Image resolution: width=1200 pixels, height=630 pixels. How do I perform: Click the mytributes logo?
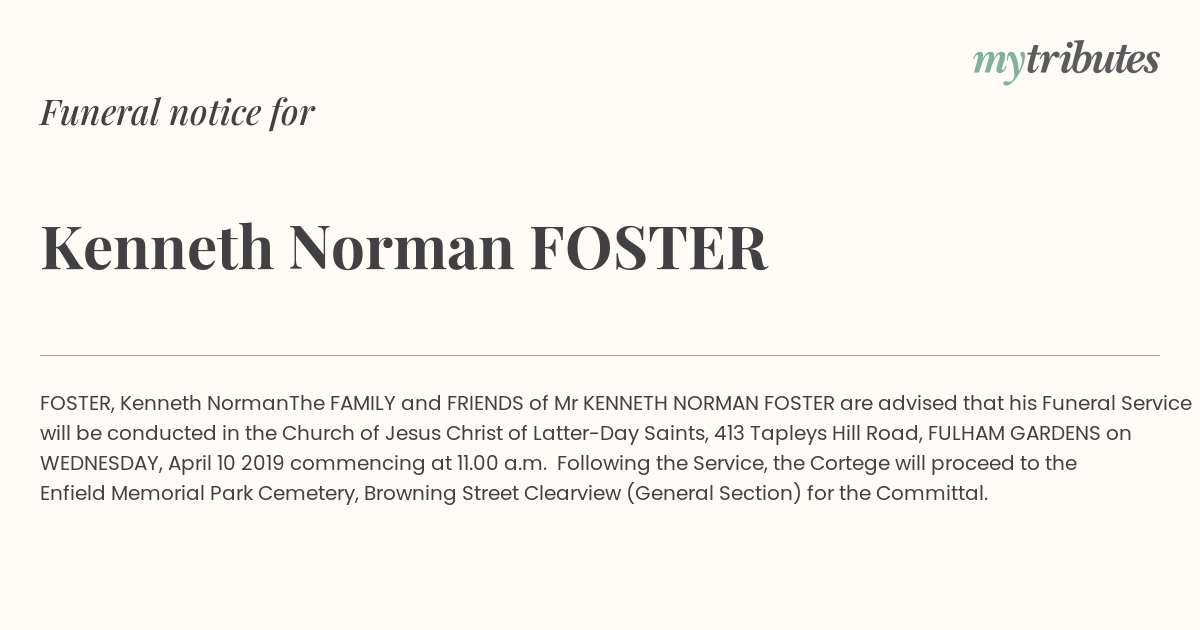(x=1066, y=60)
